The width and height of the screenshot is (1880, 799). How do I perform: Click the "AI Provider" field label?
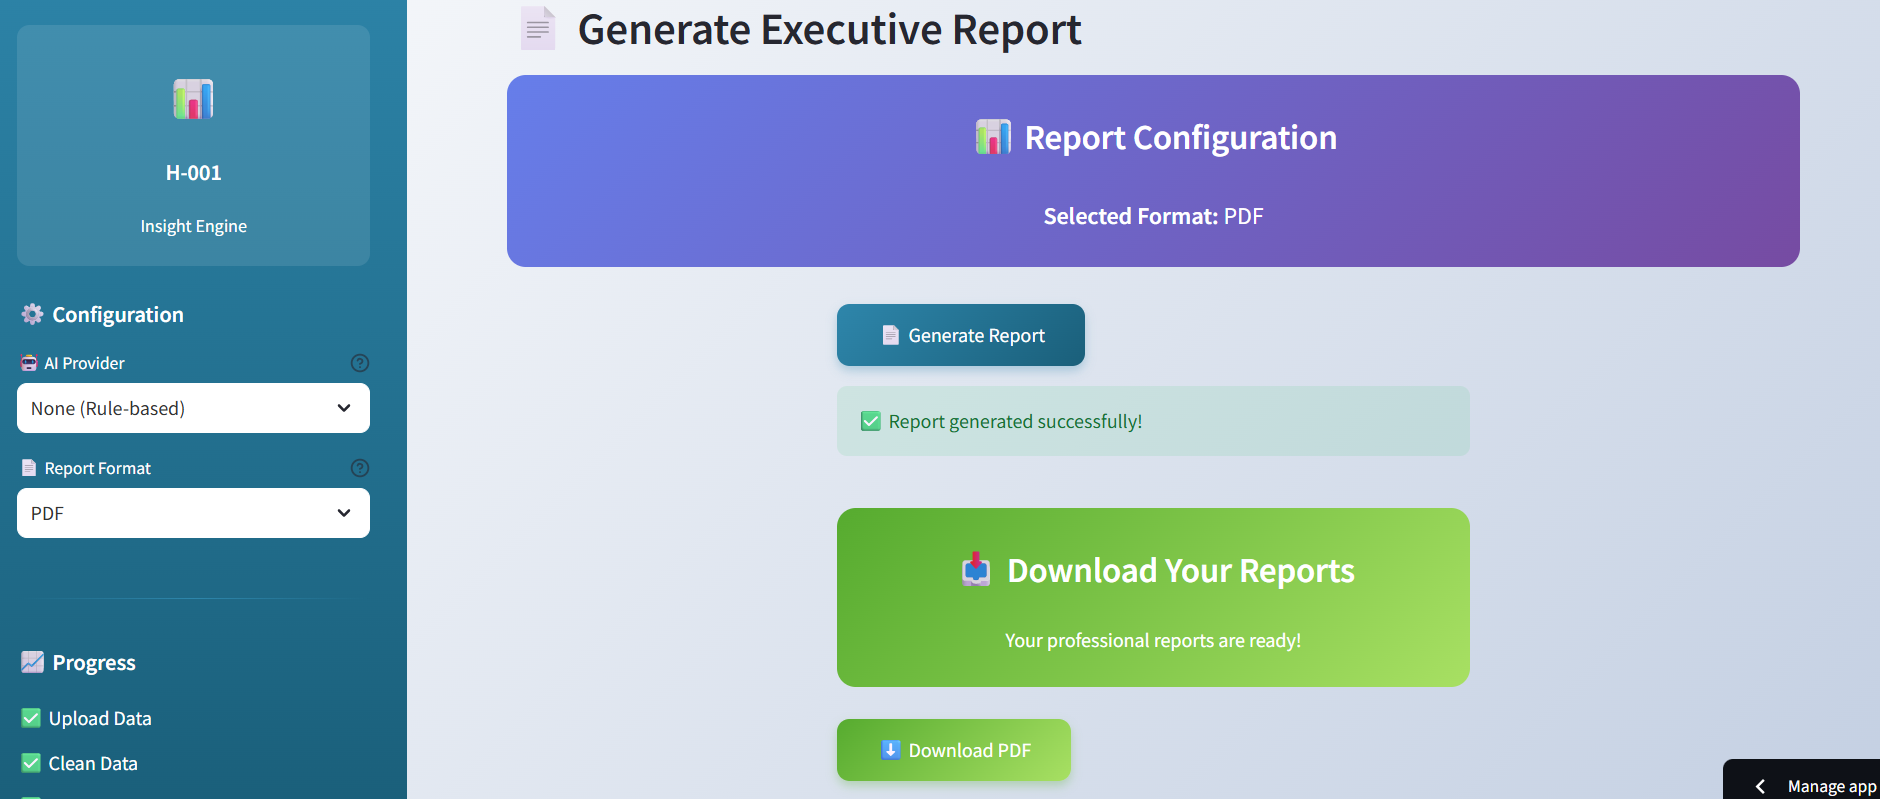[85, 363]
